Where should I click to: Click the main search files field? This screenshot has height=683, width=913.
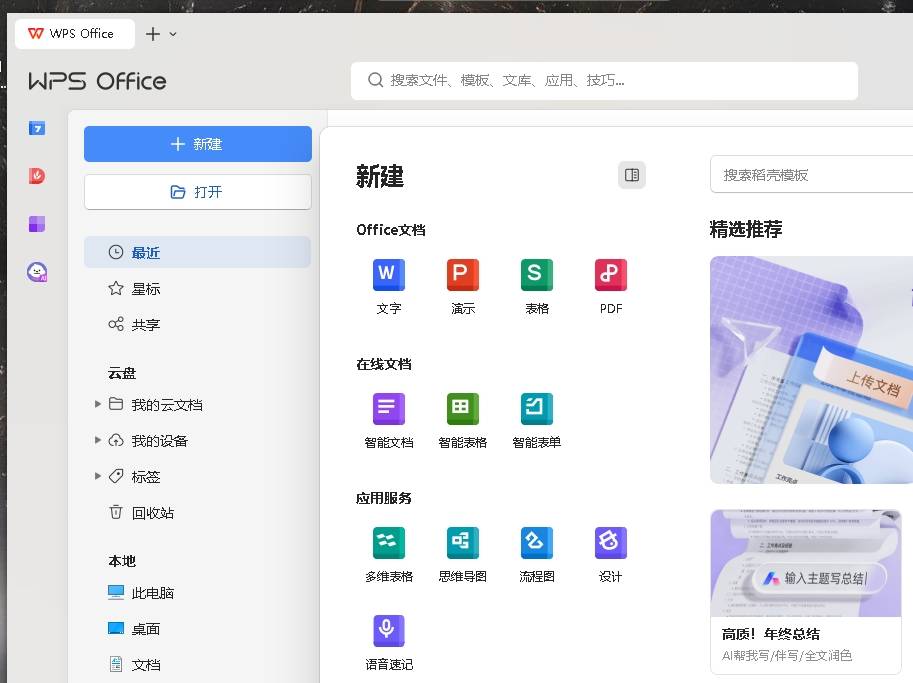[604, 80]
